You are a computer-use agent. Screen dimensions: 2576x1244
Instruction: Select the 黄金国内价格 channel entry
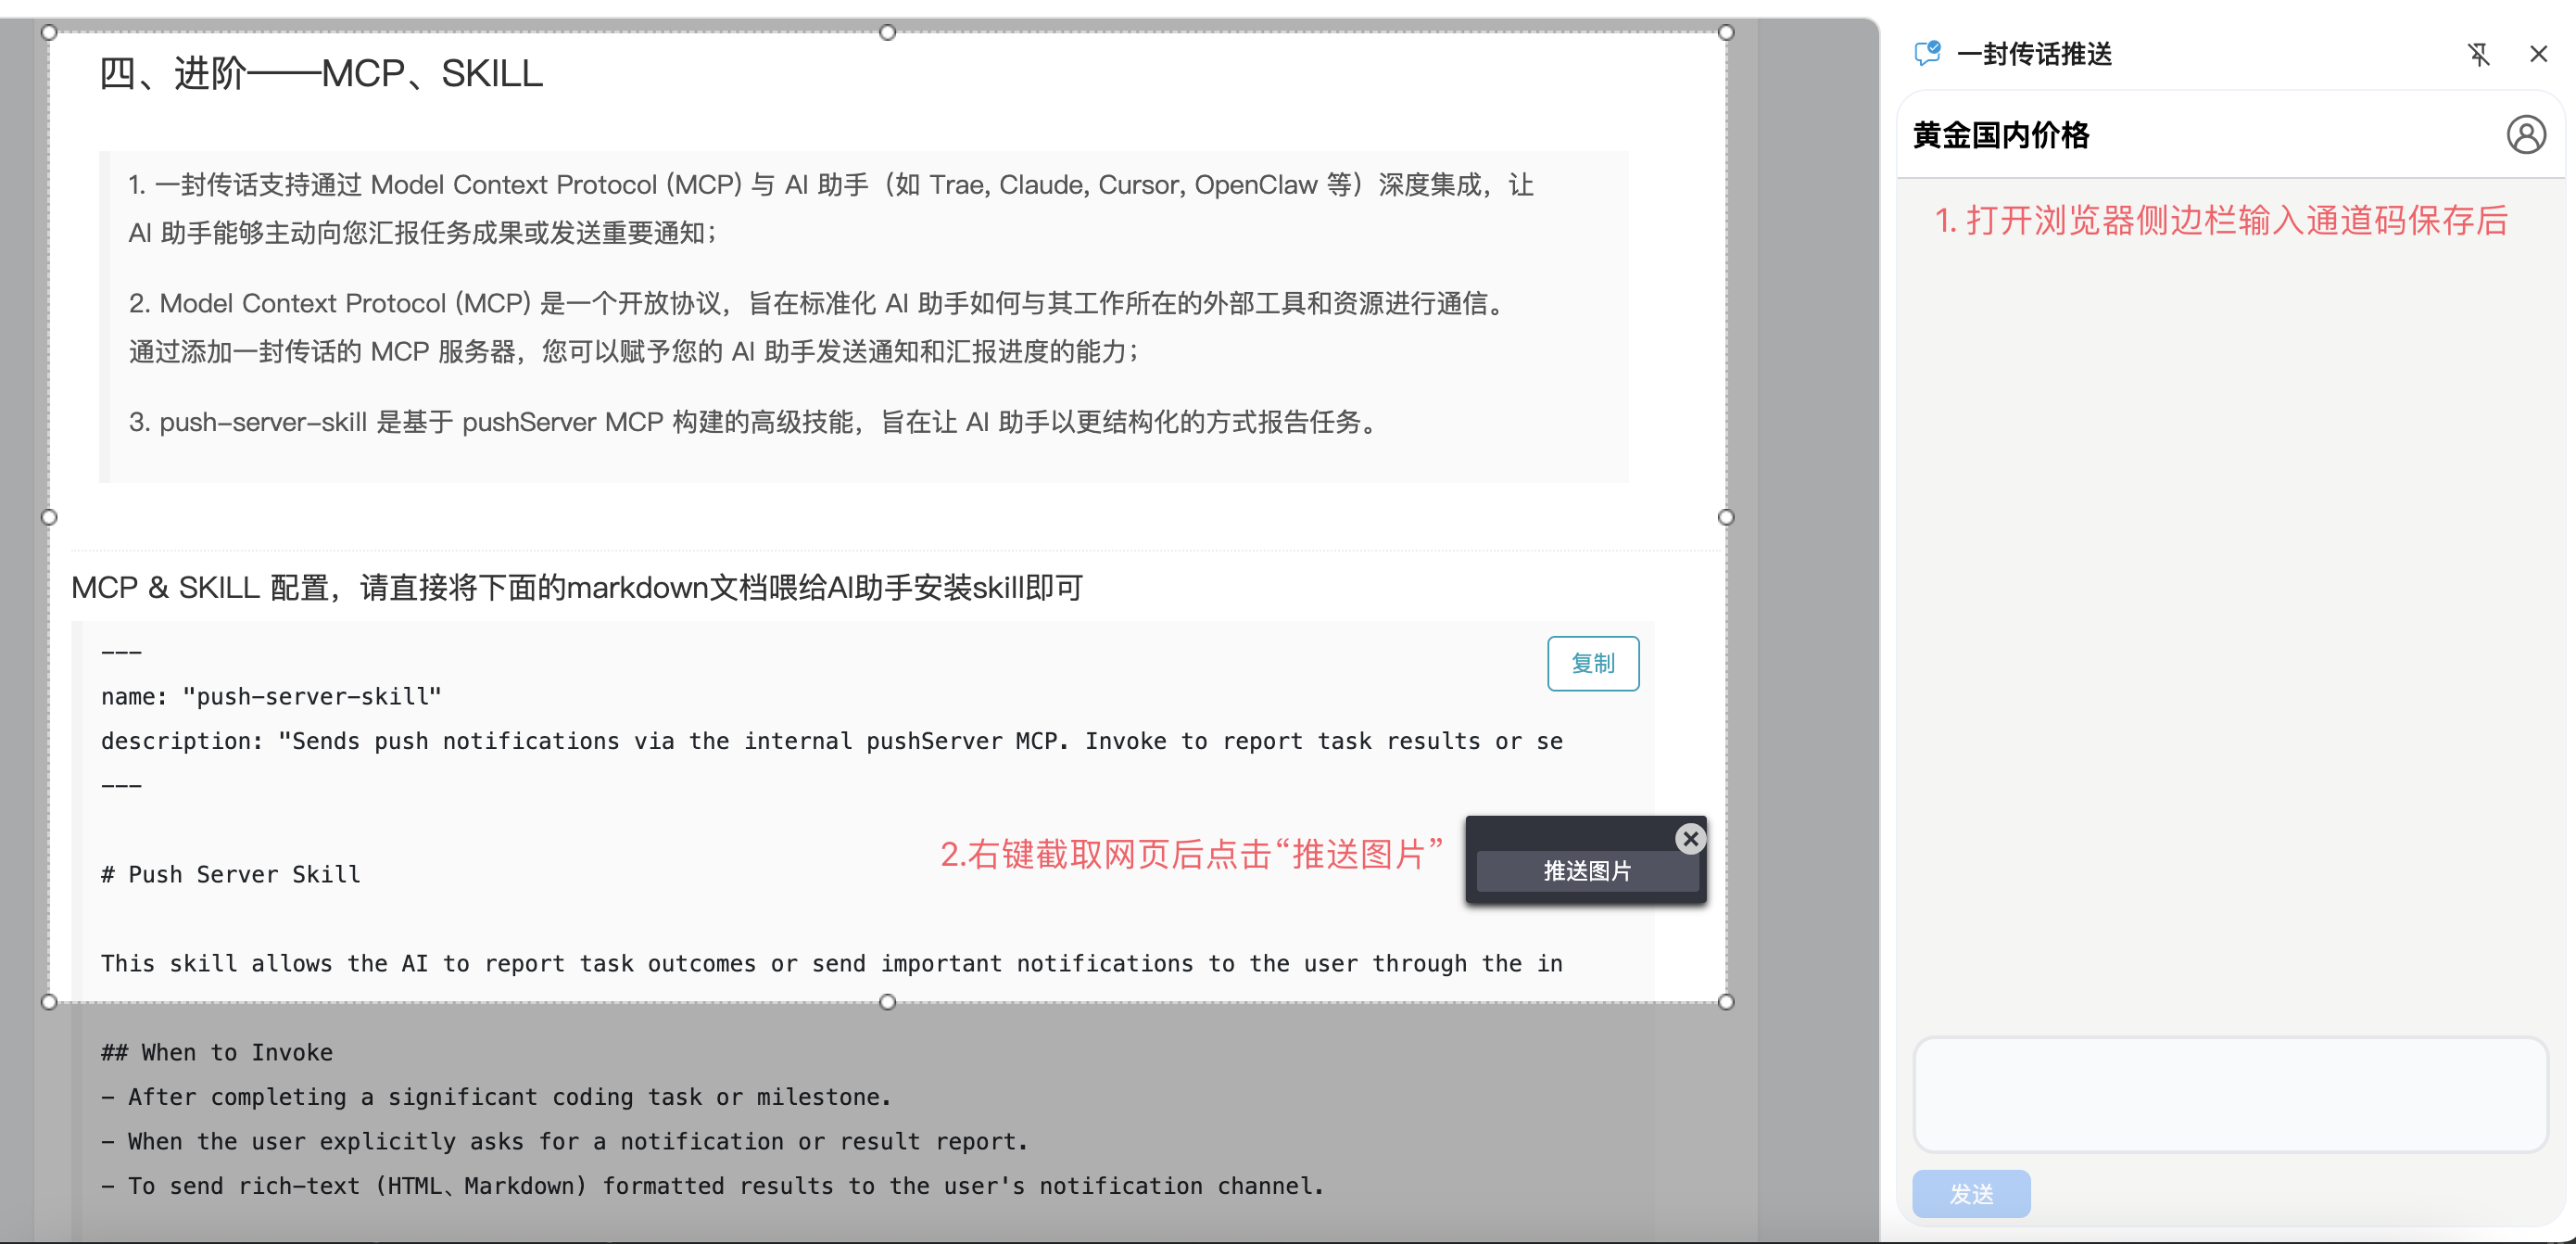[x=1998, y=136]
